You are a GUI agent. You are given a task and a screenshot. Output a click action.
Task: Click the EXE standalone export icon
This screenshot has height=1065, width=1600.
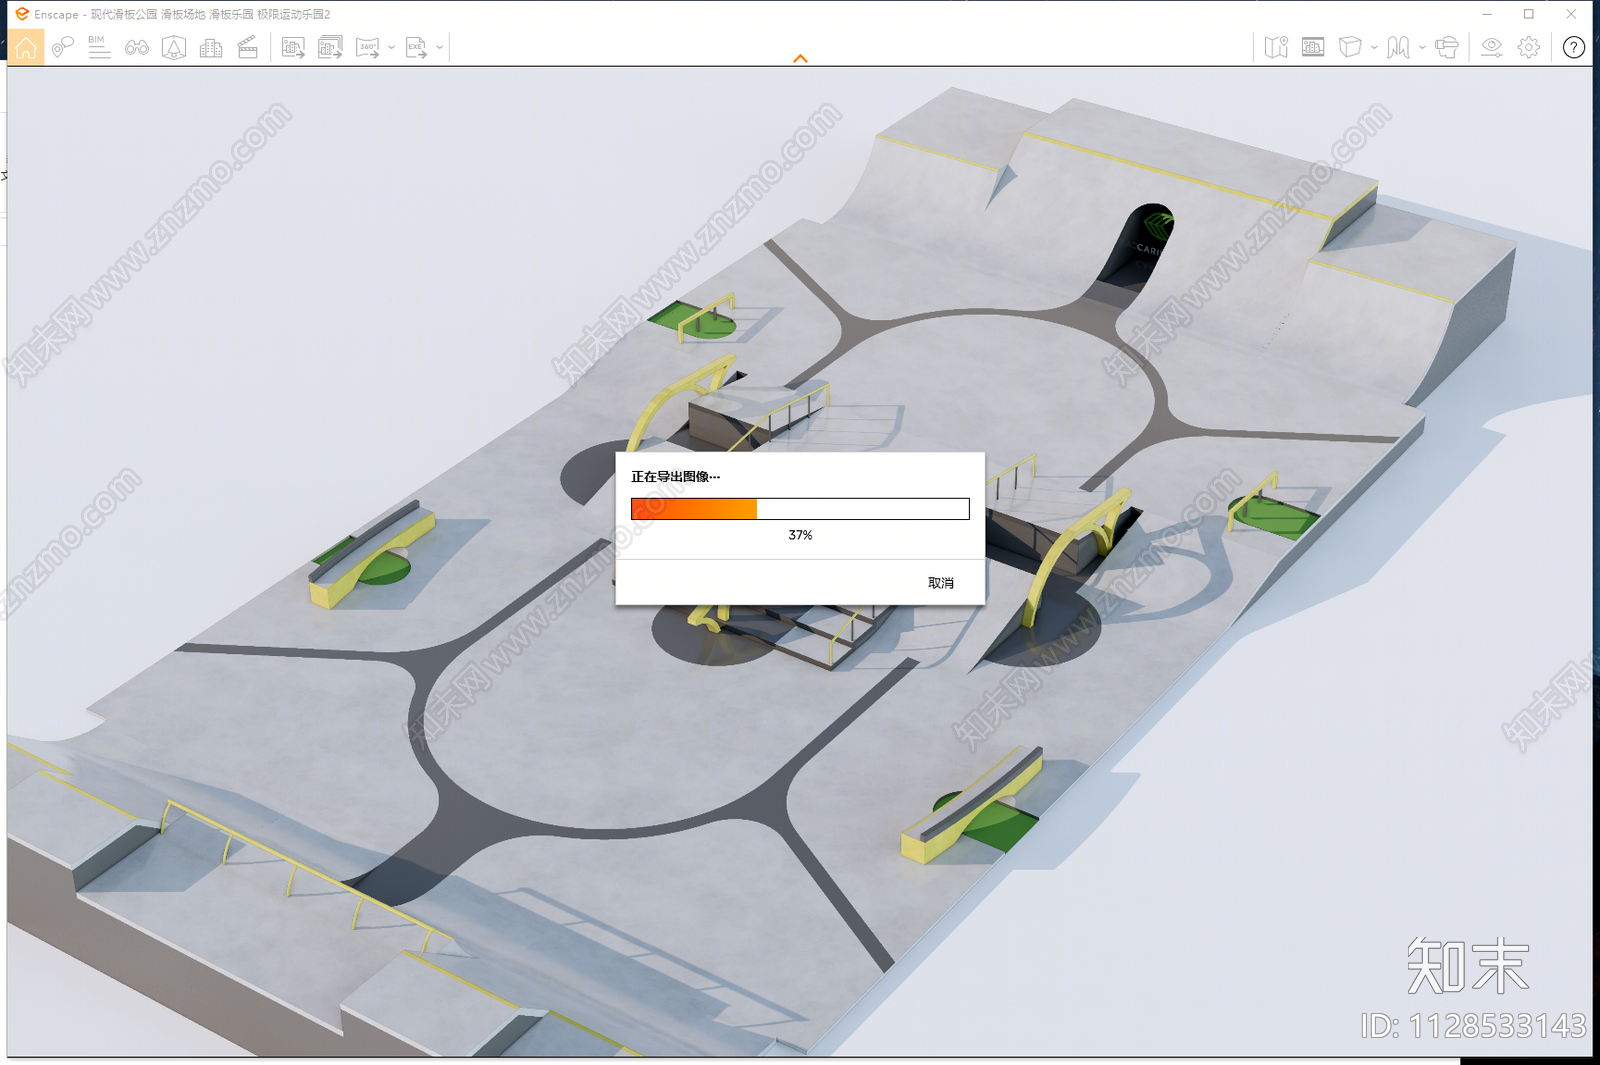point(417,47)
